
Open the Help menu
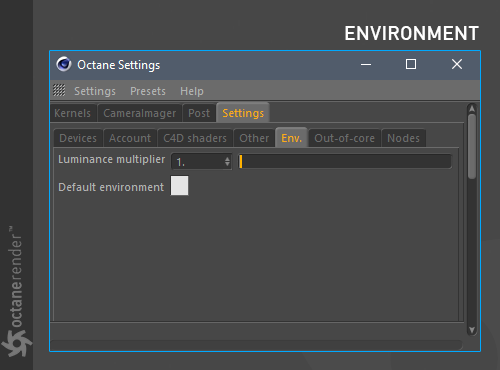tap(192, 91)
